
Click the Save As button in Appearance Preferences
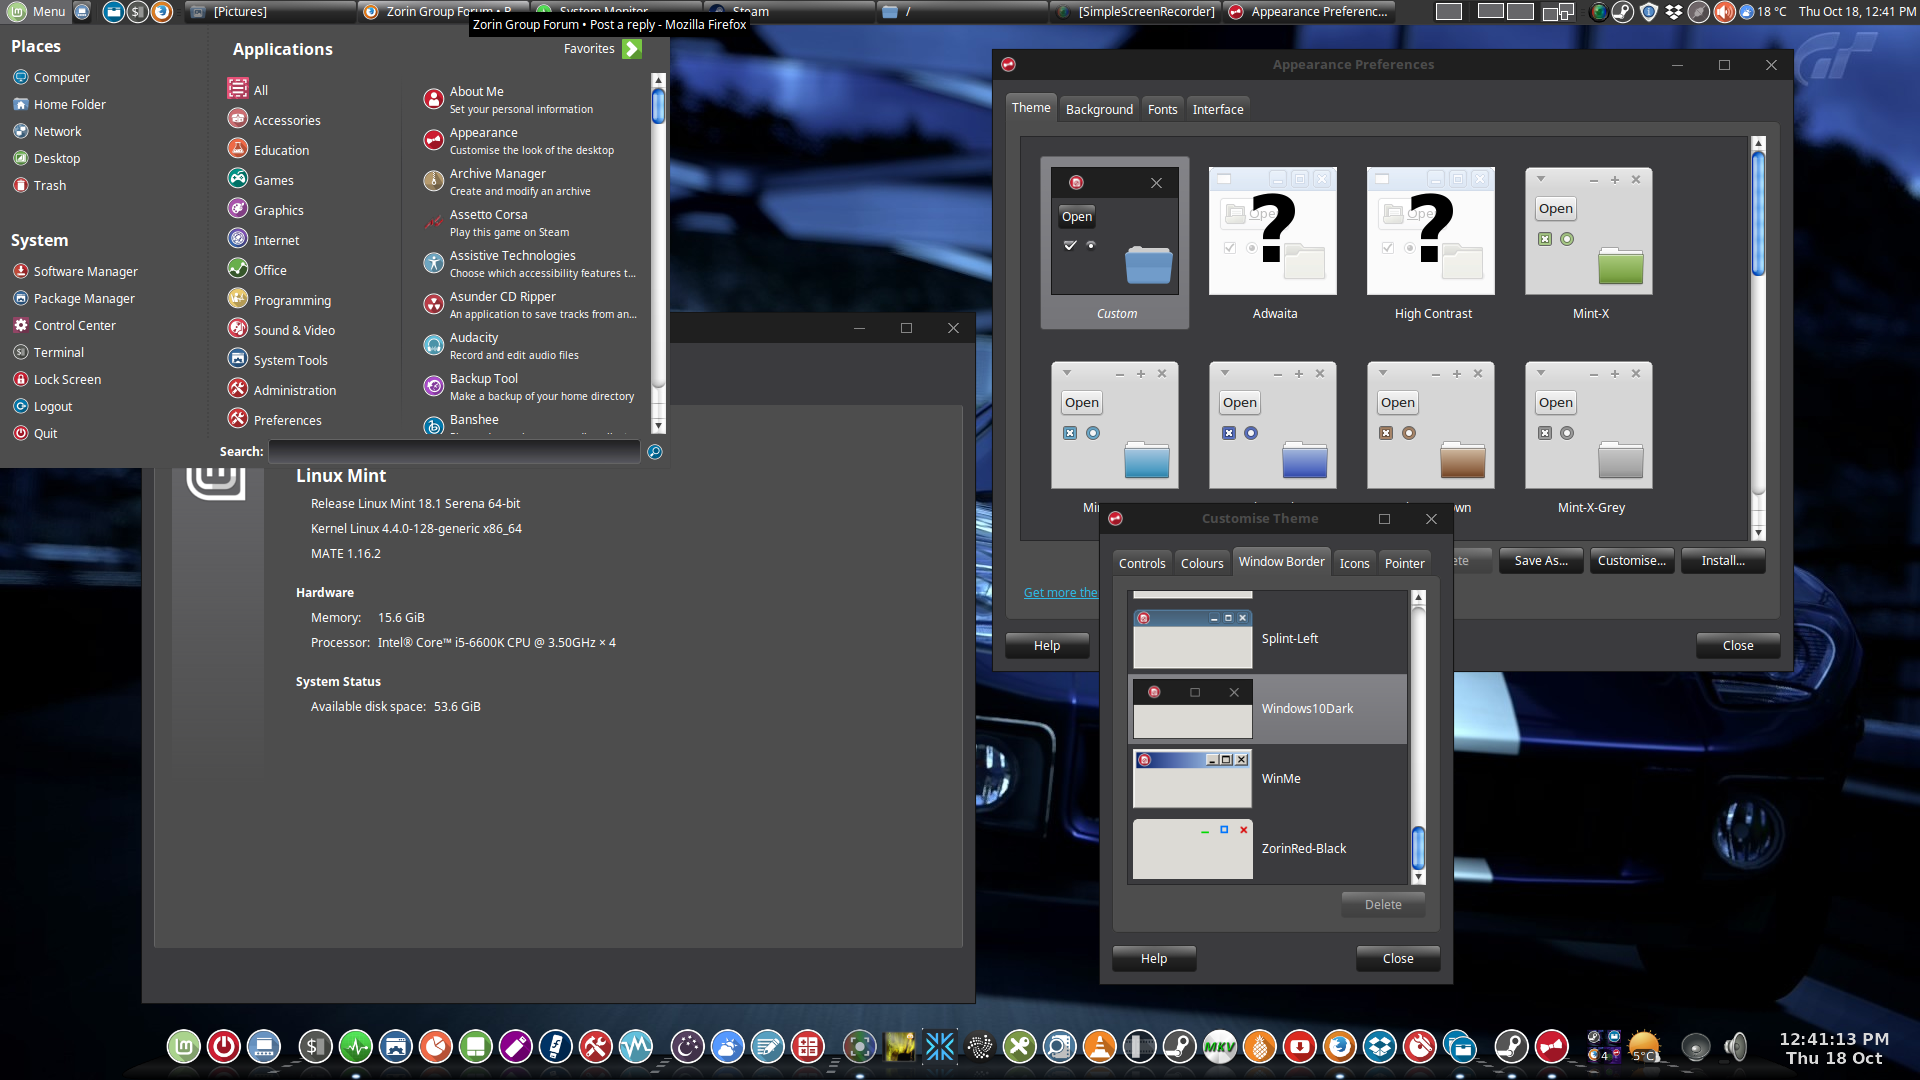[x=1540, y=559]
